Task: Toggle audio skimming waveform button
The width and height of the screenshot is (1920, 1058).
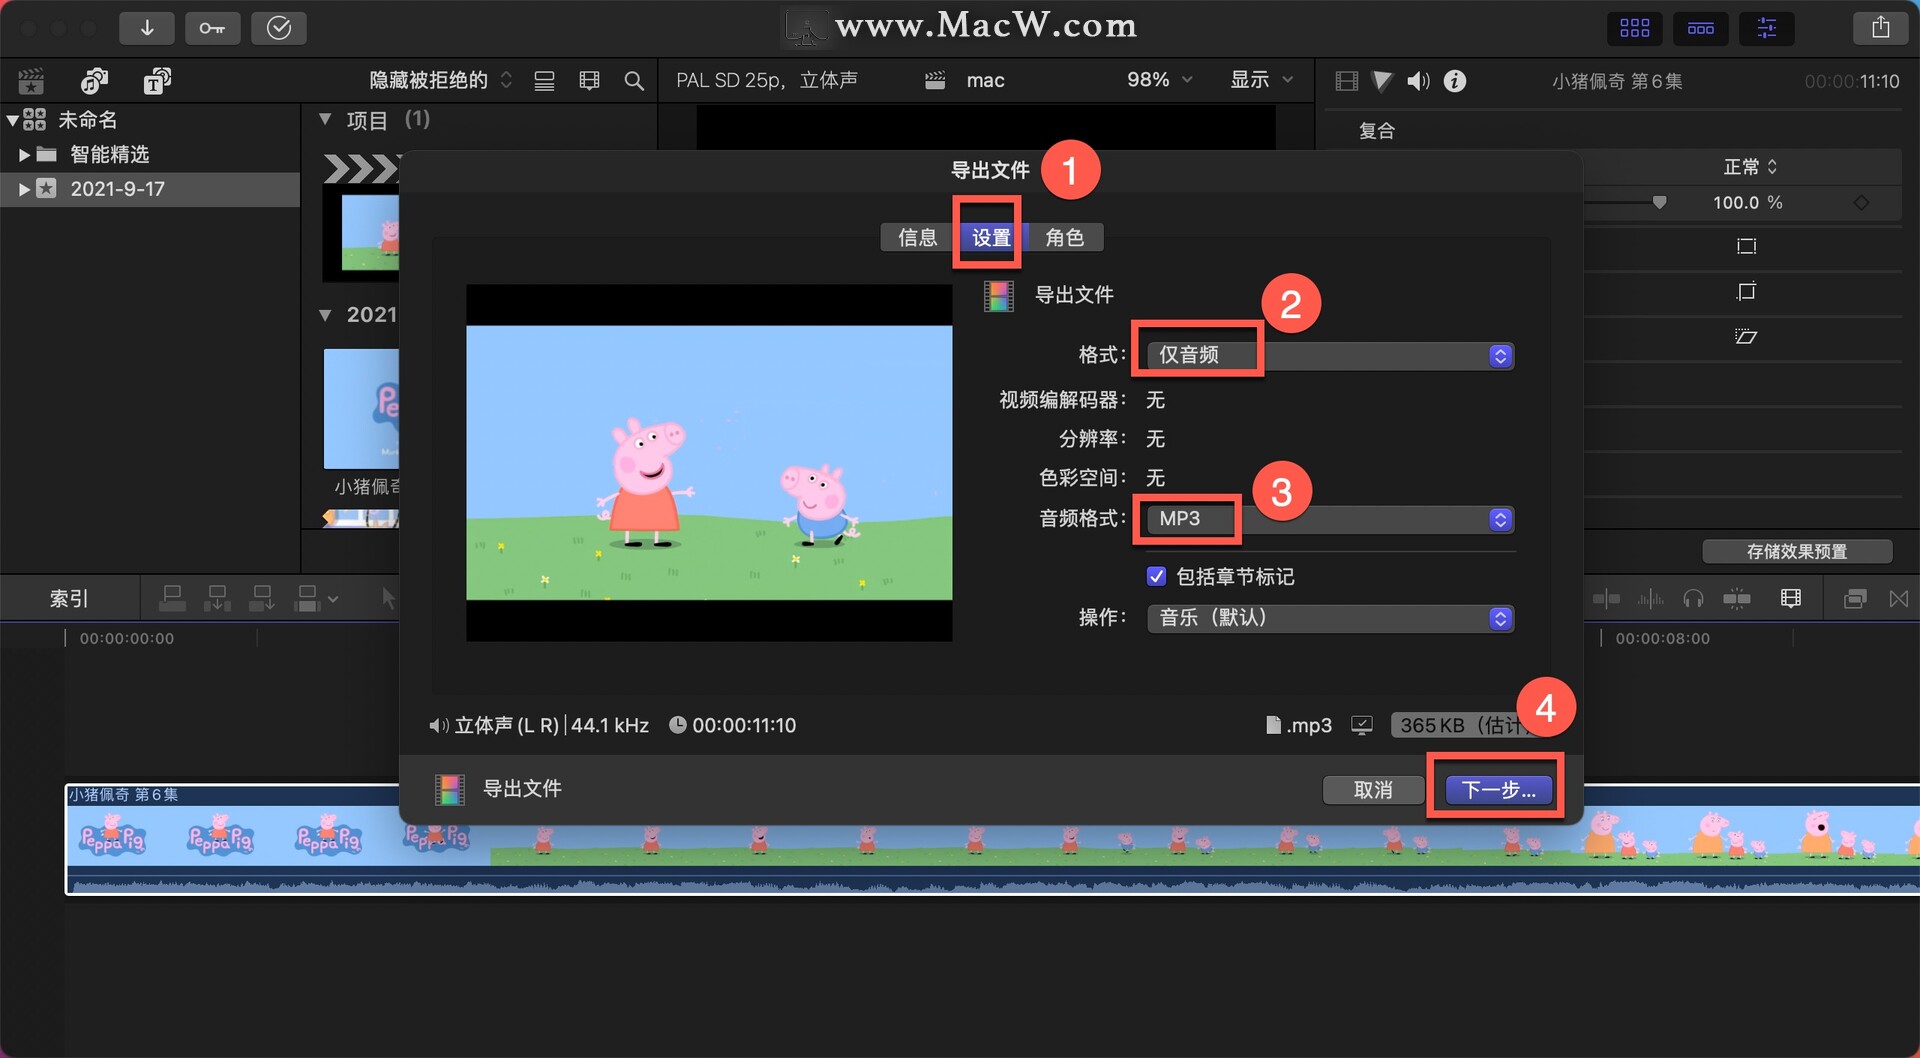Action: click(x=1650, y=599)
